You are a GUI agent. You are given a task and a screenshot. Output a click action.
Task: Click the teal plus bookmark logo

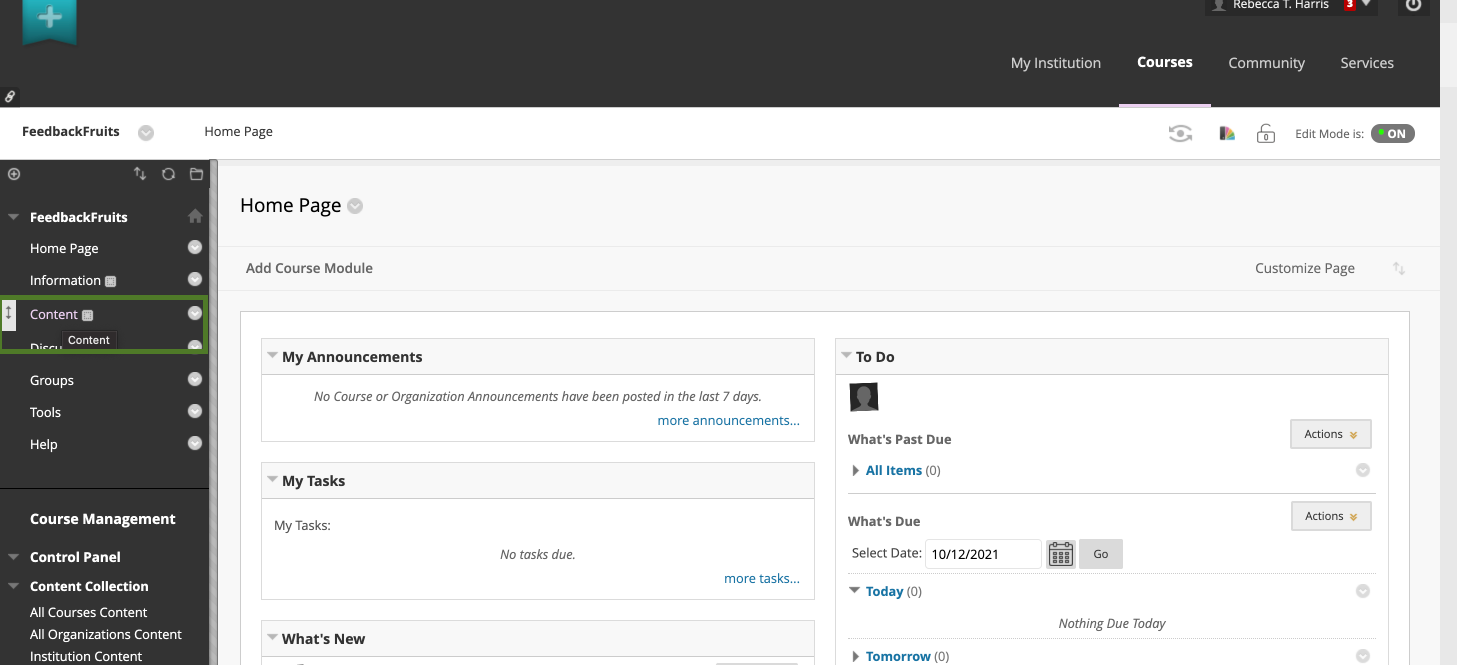click(x=49, y=20)
